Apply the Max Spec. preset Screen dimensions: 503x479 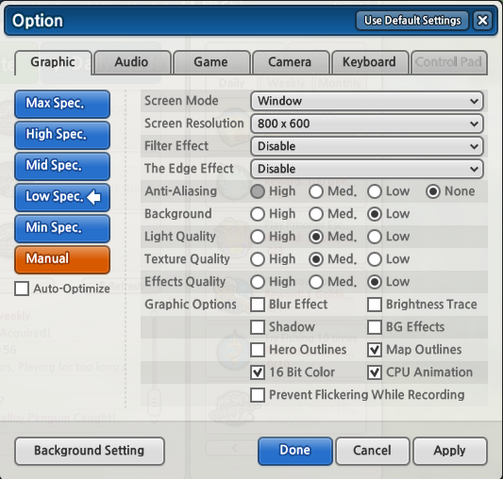pyautogui.click(x=62, y=104)
